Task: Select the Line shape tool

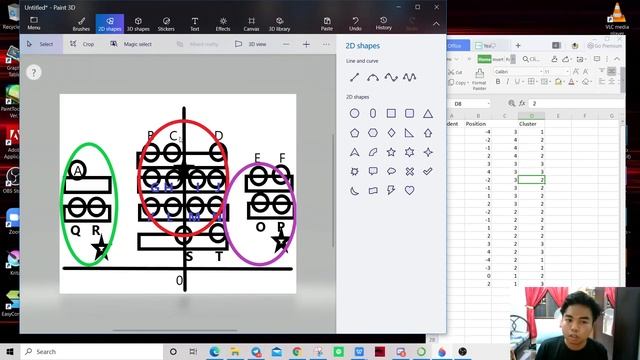Action: coord(354,77)
